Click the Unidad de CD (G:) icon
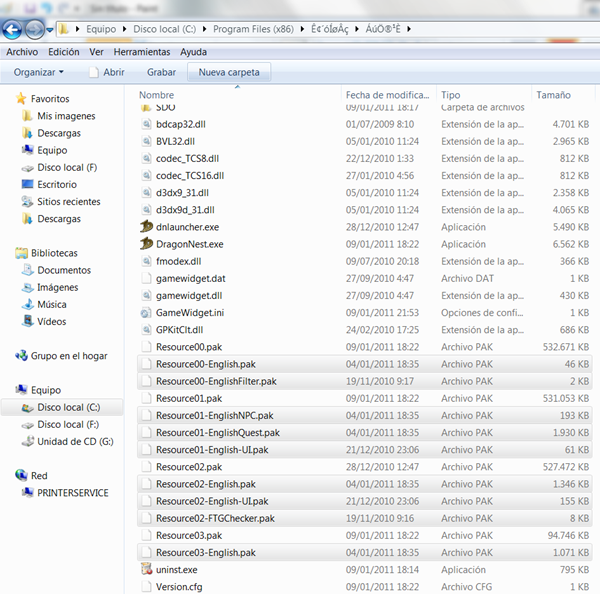The height and width of the screenshot is (594, 600). (27, 441)
